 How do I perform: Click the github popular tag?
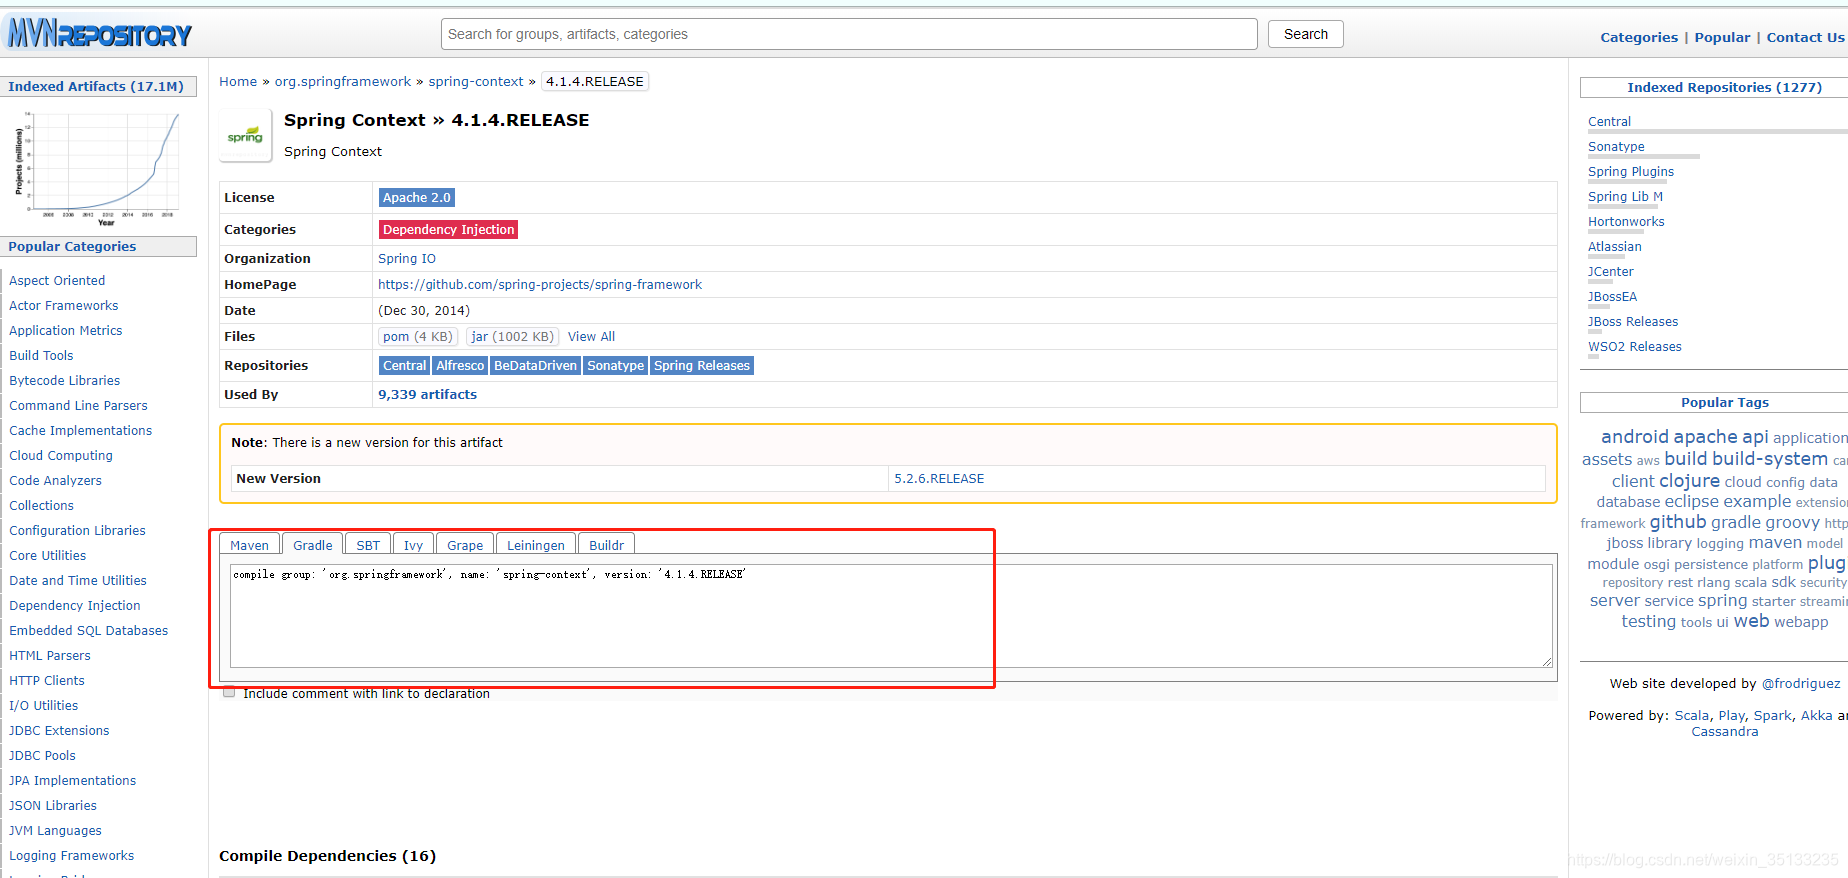[1678, 522]
